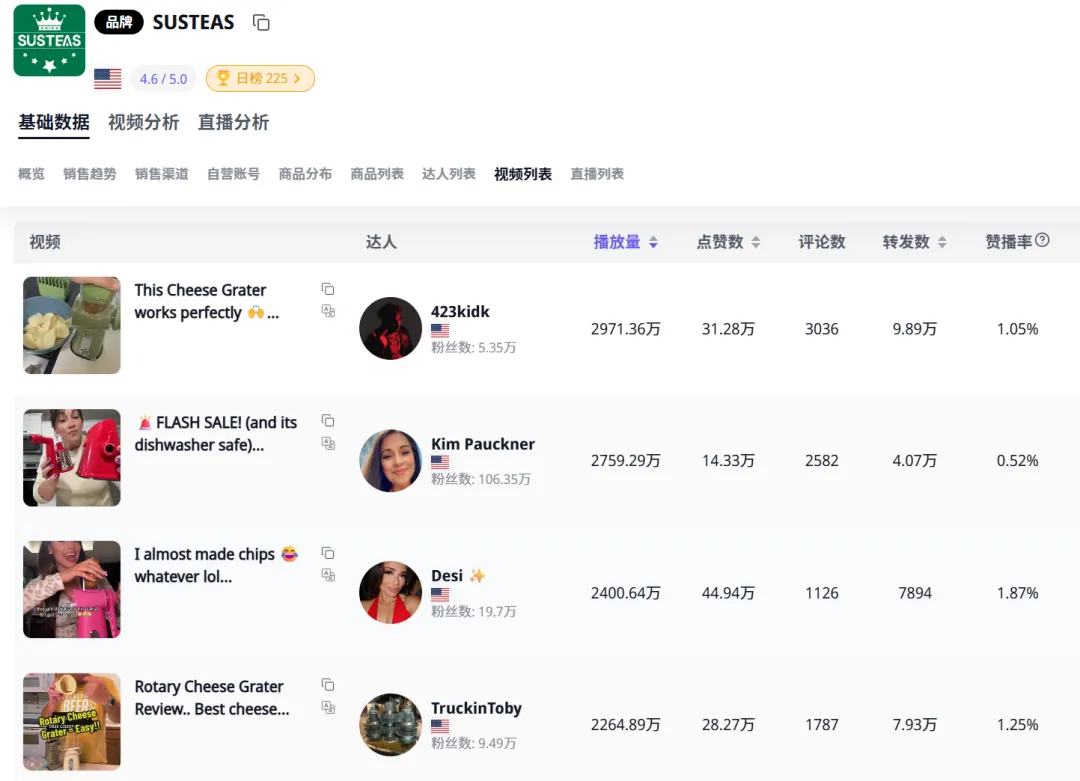Copy title of Rotary Cheese Grater Review
Screen dimensions: 1080x781
pos(328,685)
